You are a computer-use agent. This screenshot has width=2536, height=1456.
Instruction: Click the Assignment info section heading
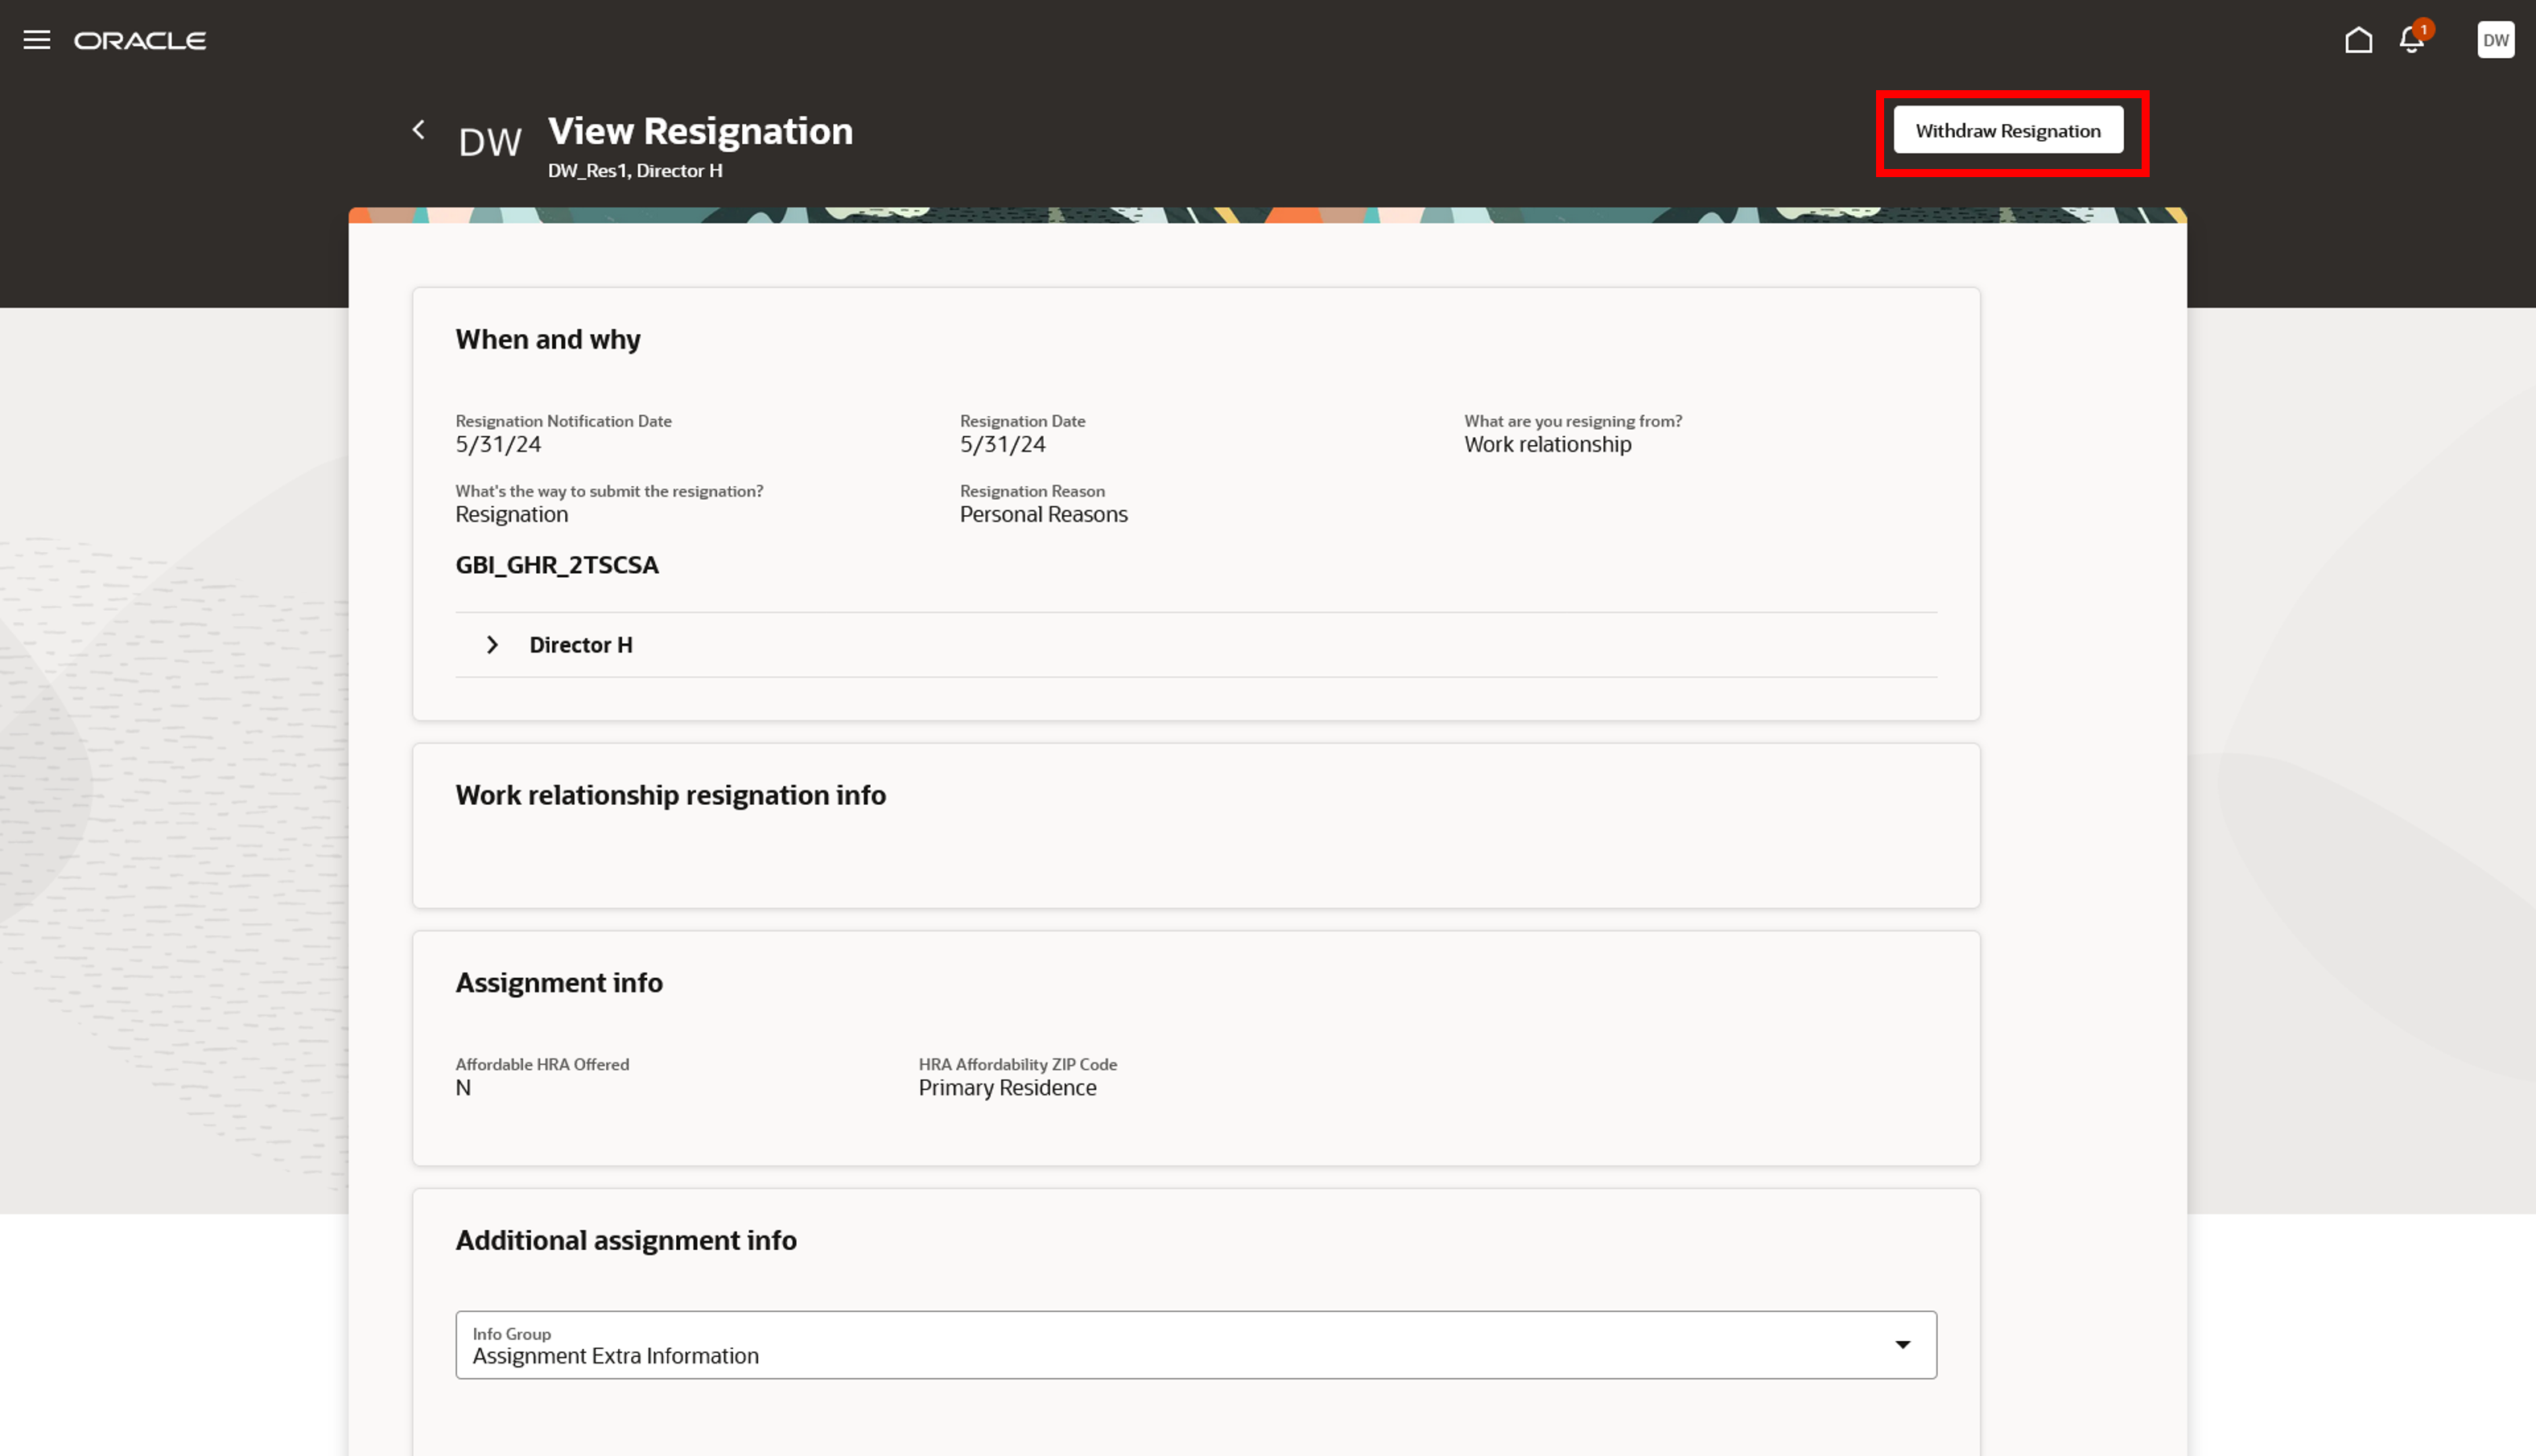(x=559, y=983)
